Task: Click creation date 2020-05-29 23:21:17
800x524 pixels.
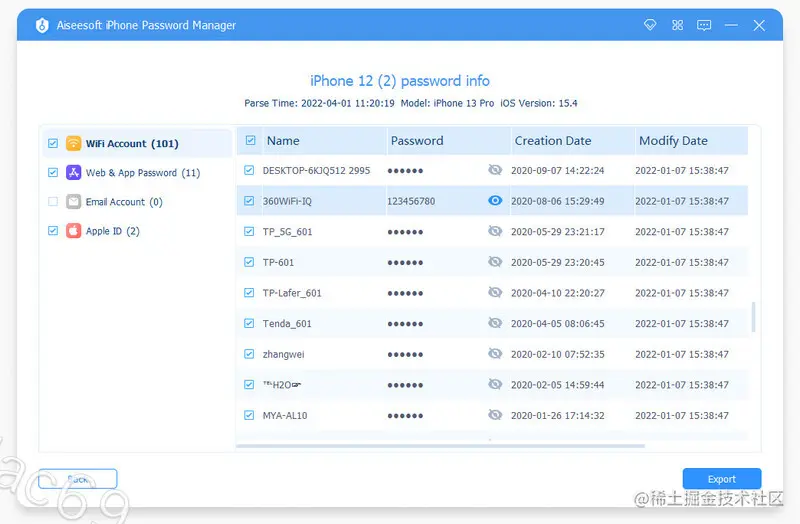Action: point(558,232)
